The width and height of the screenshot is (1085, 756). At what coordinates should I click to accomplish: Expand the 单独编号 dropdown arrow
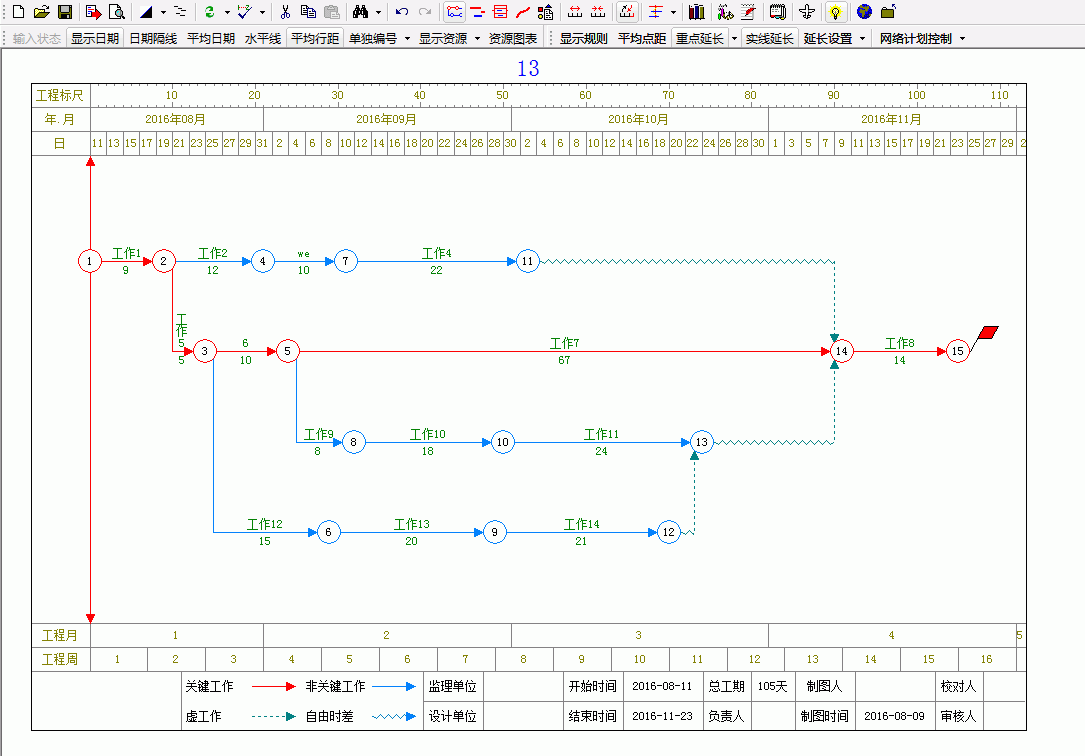click(407, 39)
